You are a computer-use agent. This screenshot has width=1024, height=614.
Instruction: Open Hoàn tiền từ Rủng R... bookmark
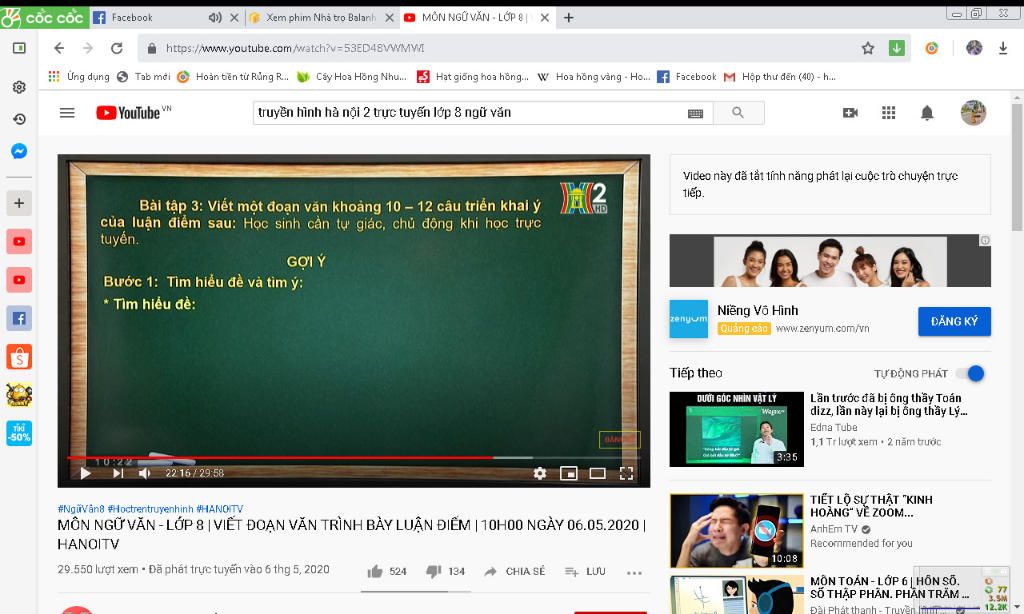click(233, 76)
